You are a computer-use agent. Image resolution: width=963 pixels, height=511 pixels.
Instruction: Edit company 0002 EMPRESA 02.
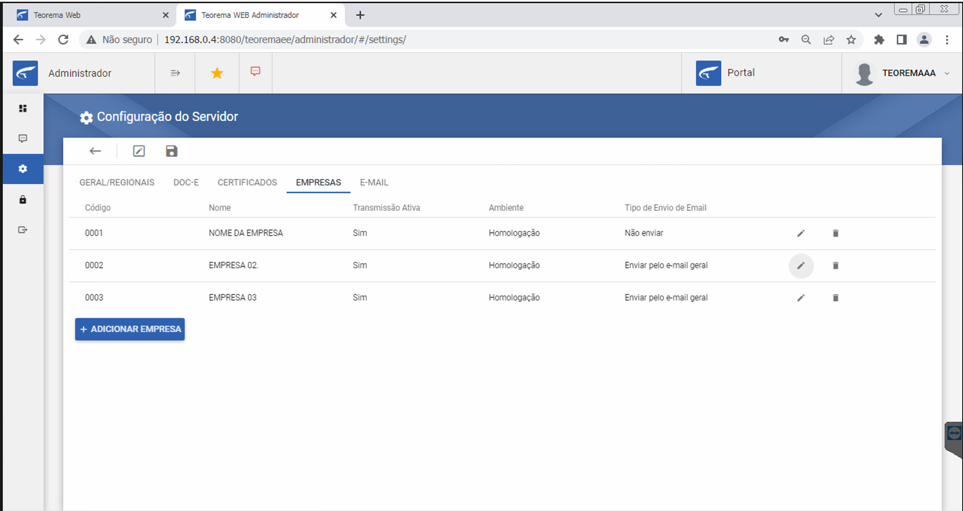click(801, 265)
